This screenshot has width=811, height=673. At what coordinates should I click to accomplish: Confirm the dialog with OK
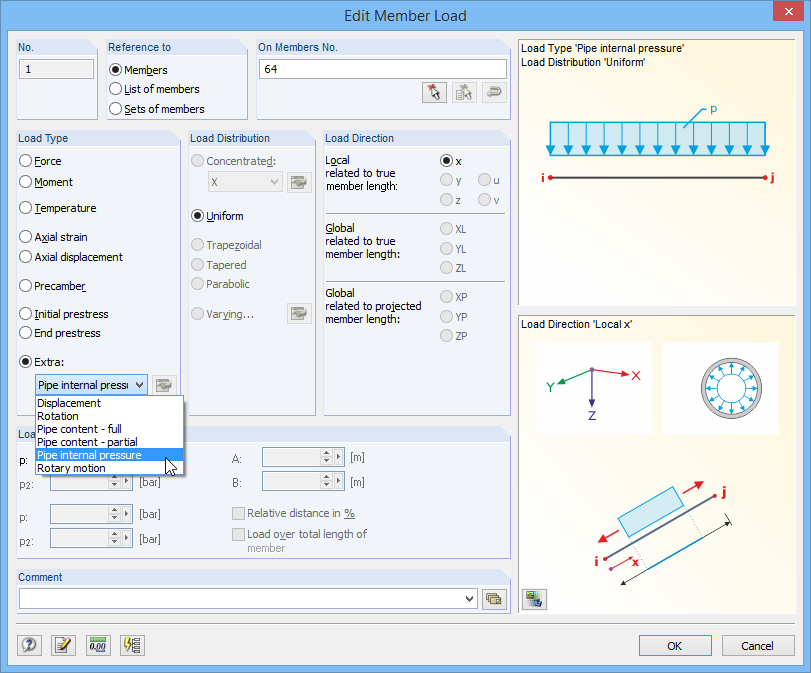[675, 645]
